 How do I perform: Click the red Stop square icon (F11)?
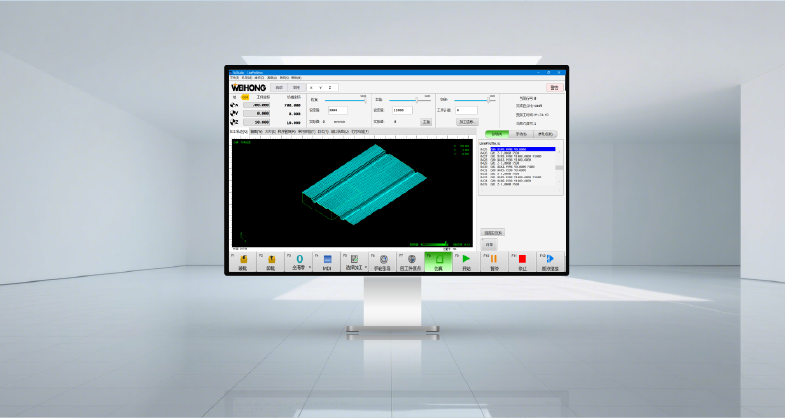pyautogui.click(x=522, y=259)
